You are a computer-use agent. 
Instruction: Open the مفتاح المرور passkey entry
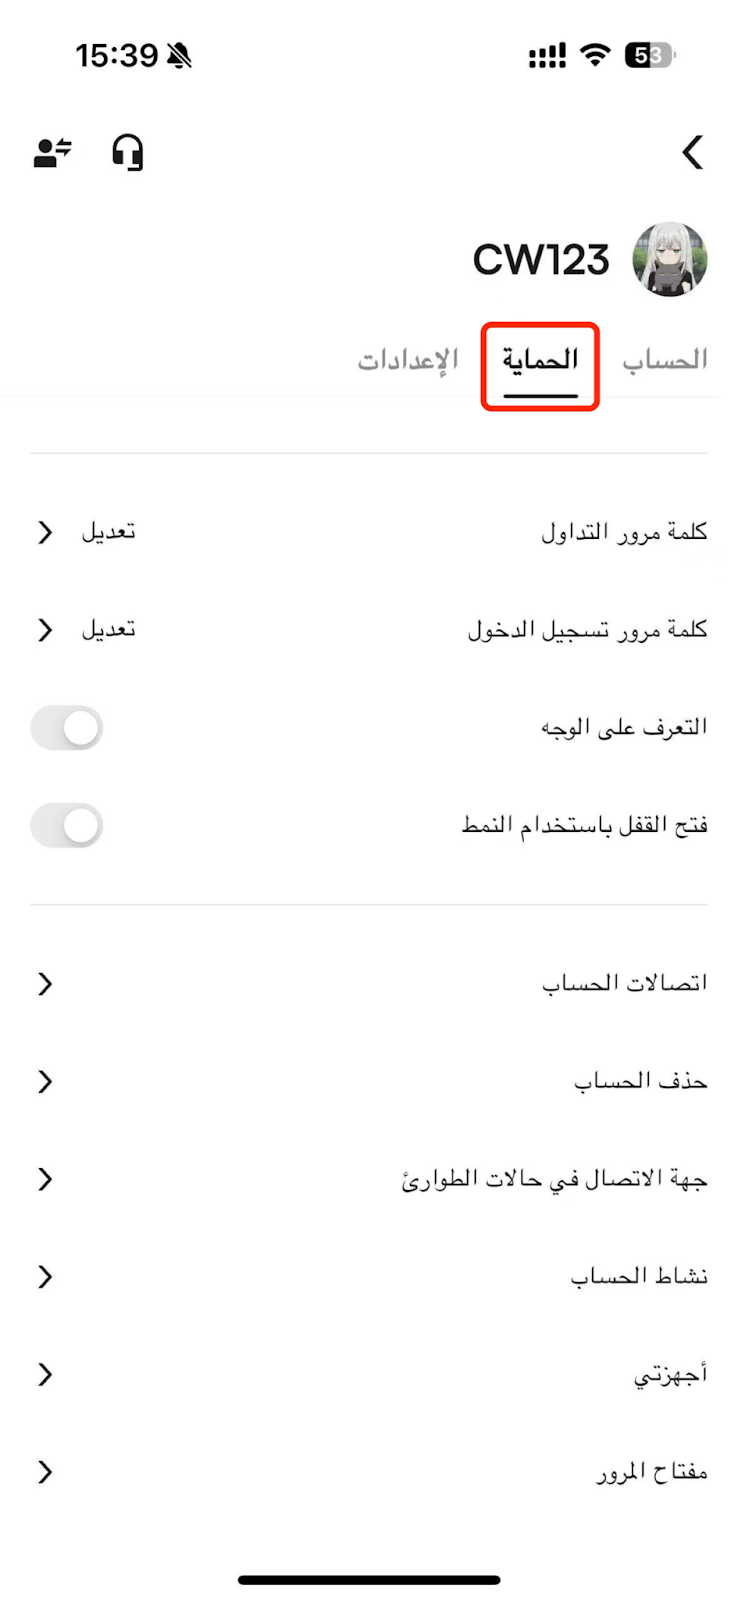pyautogui.click(x=369, y=1473)
